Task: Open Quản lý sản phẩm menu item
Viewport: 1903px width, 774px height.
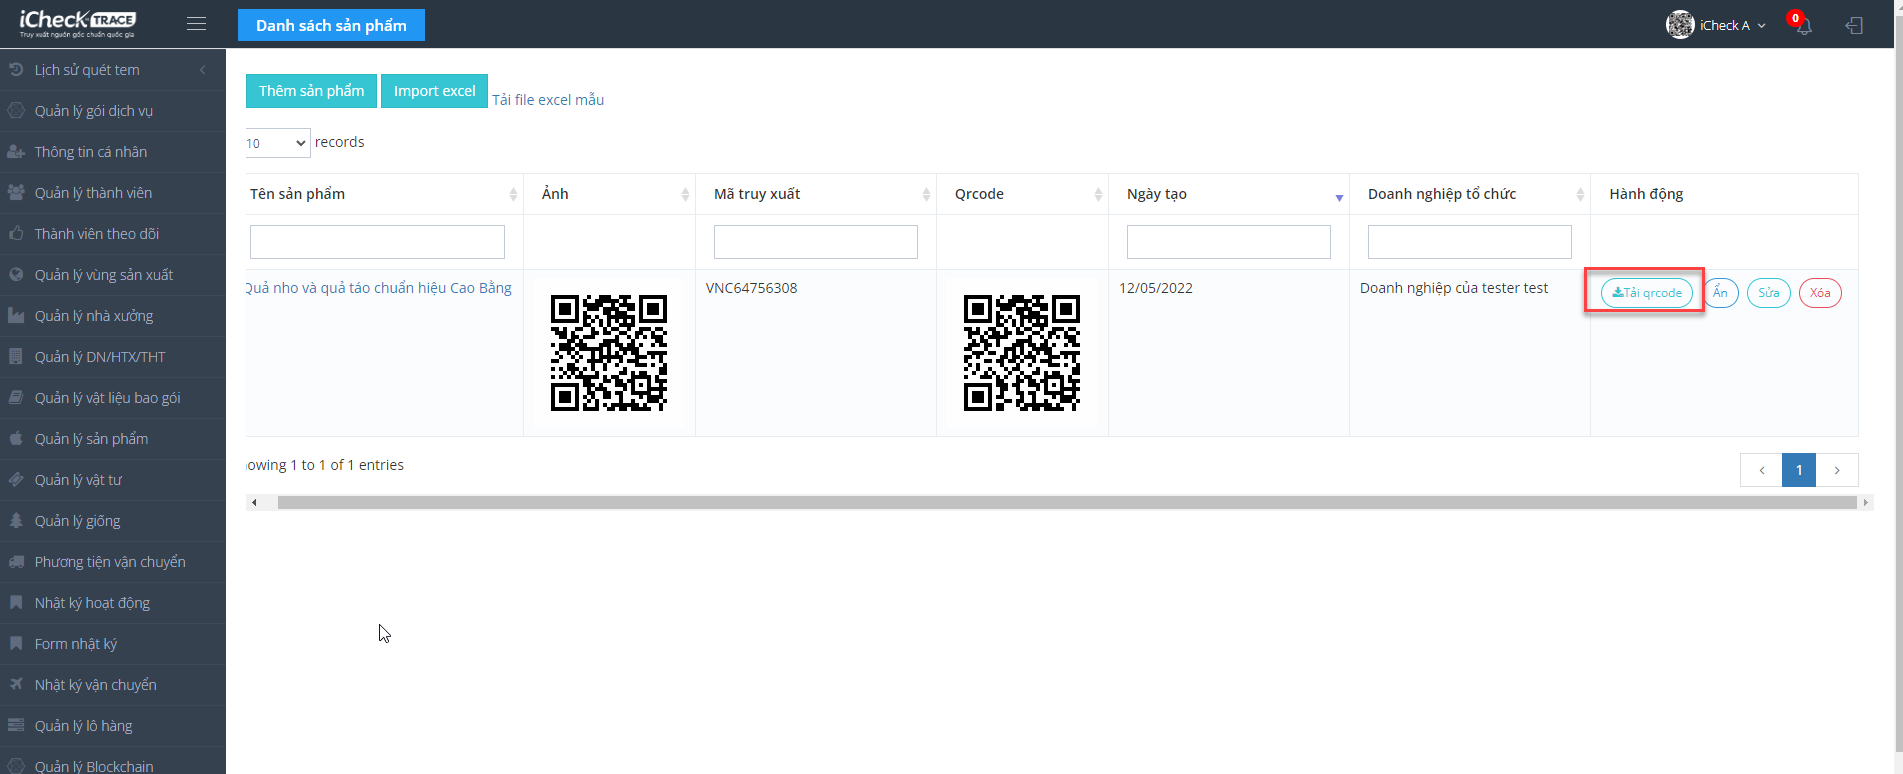Action: click(113, 439)
